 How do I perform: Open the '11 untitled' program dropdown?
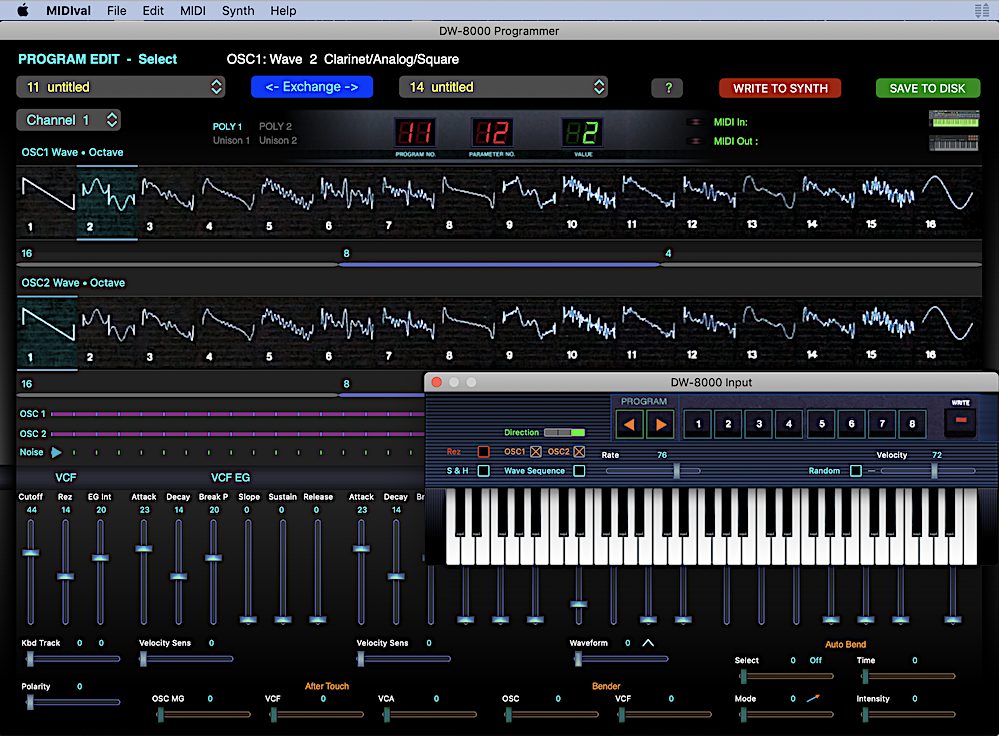120,88
